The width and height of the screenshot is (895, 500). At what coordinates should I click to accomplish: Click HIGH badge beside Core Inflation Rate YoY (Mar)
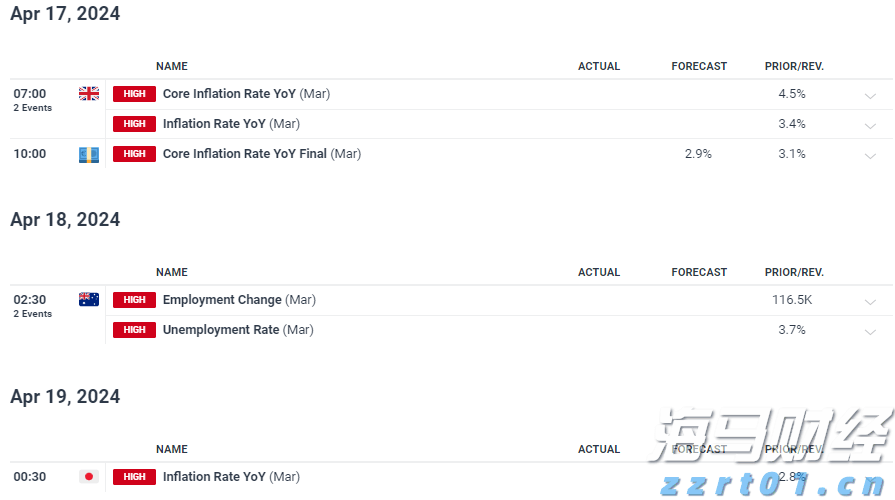pos(134,94)
